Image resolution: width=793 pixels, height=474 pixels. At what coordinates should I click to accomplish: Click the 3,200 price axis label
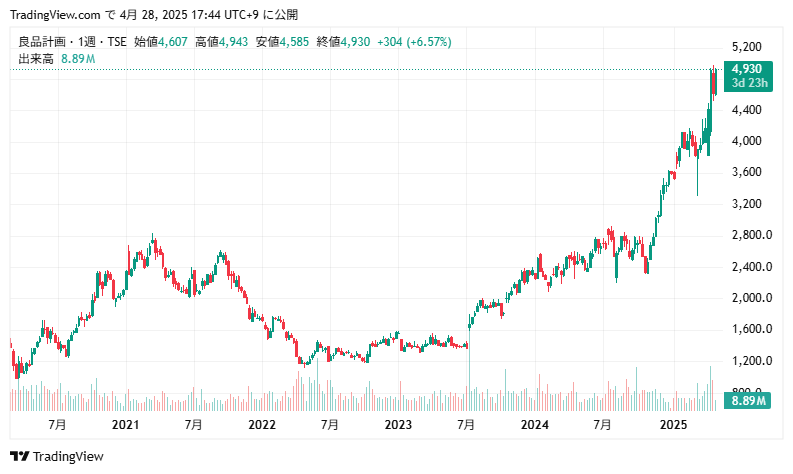746,204
